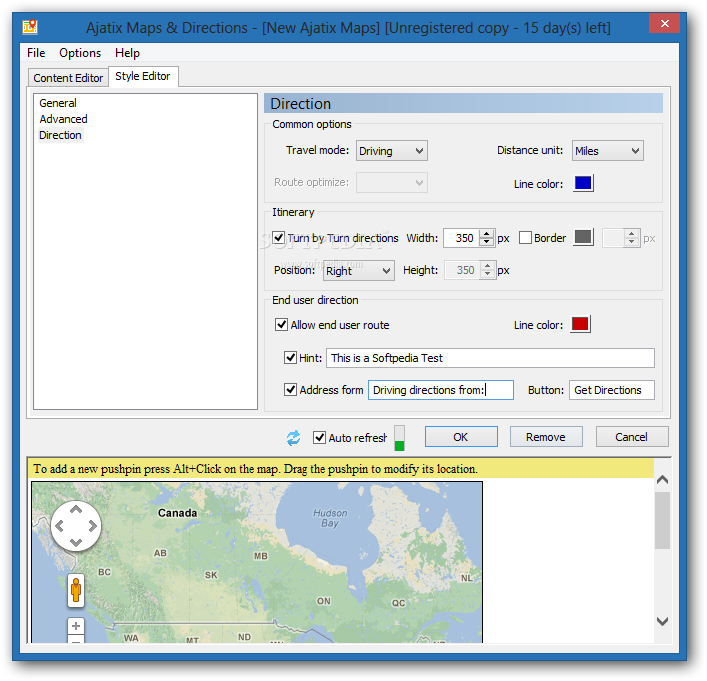707x681 pixels.
Task: Click the Hudson Bay label on map
Action: coord(331,518)
